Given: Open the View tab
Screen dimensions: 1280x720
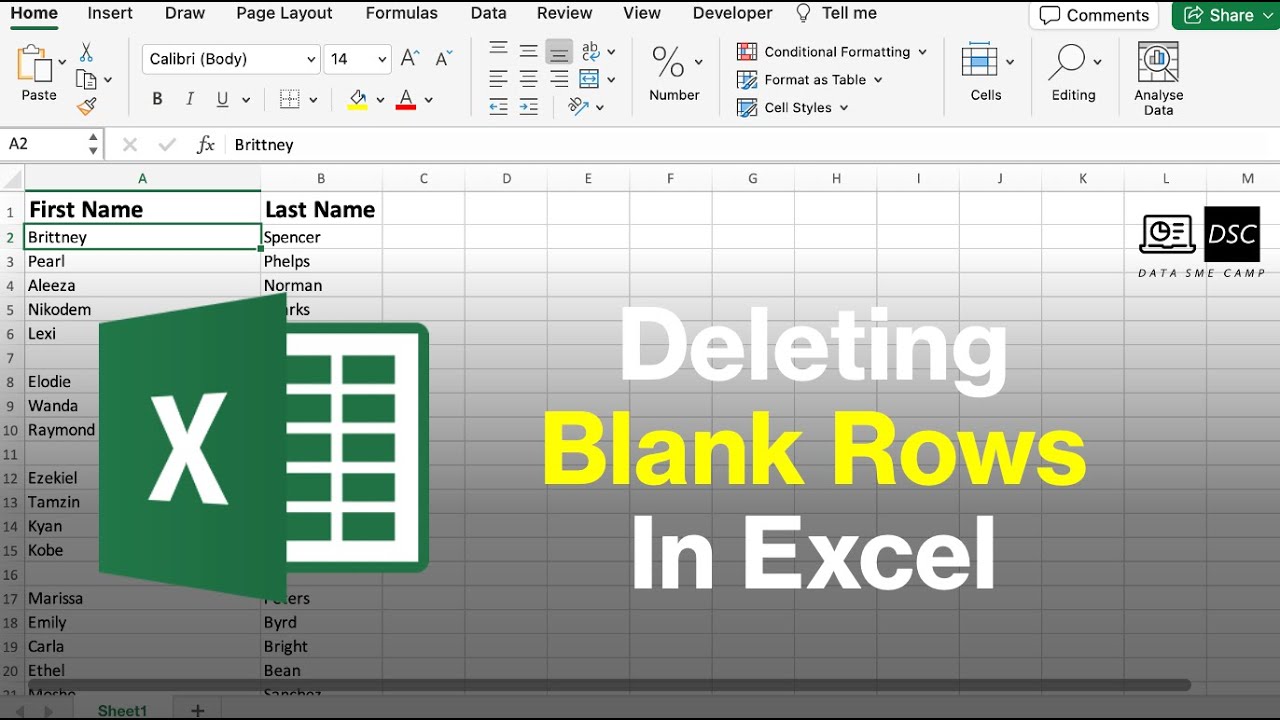Looking at the screenshot, I should [x=642, y=13].
